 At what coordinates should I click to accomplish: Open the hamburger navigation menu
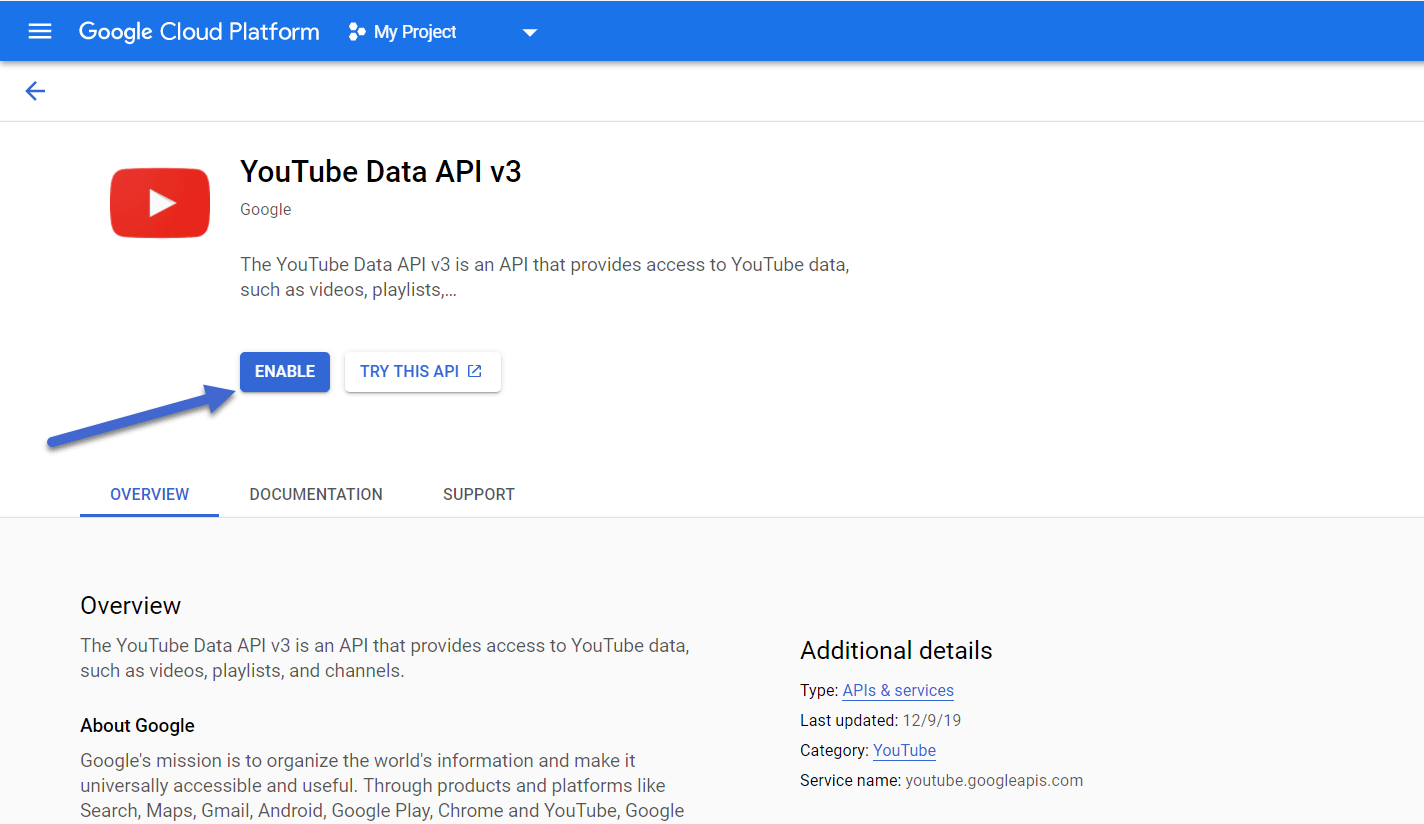point(40,31)
